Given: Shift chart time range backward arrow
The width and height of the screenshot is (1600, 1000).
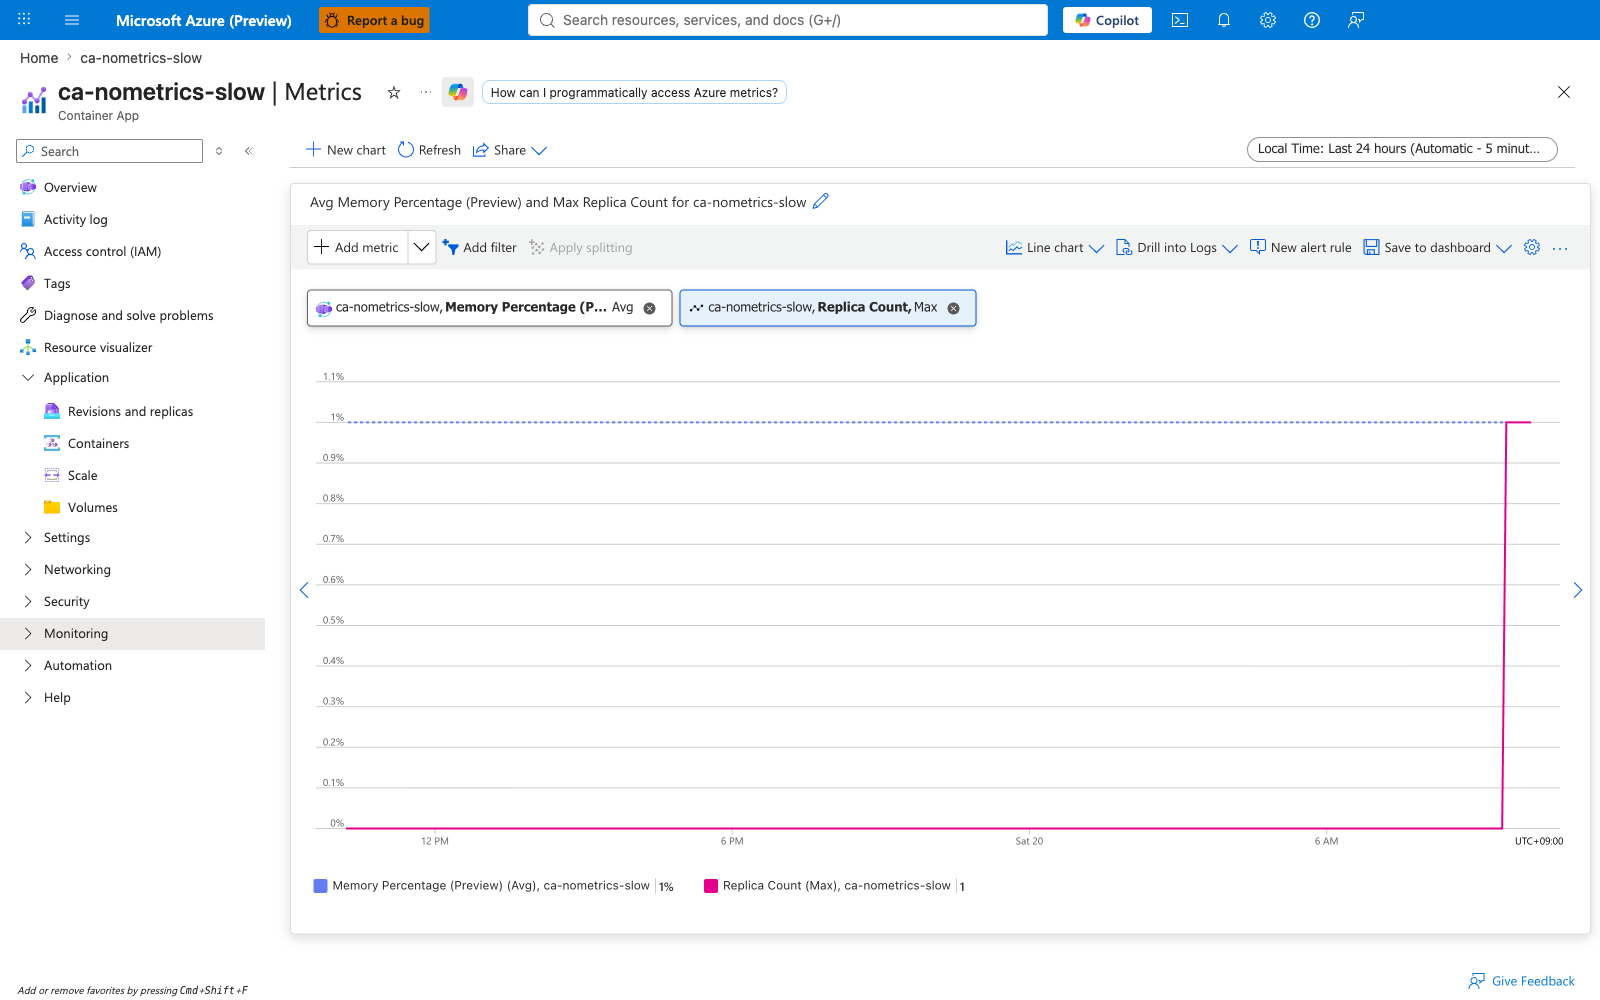Looking at the screenshot, I should pyautogui.click(x=304, y=590).
